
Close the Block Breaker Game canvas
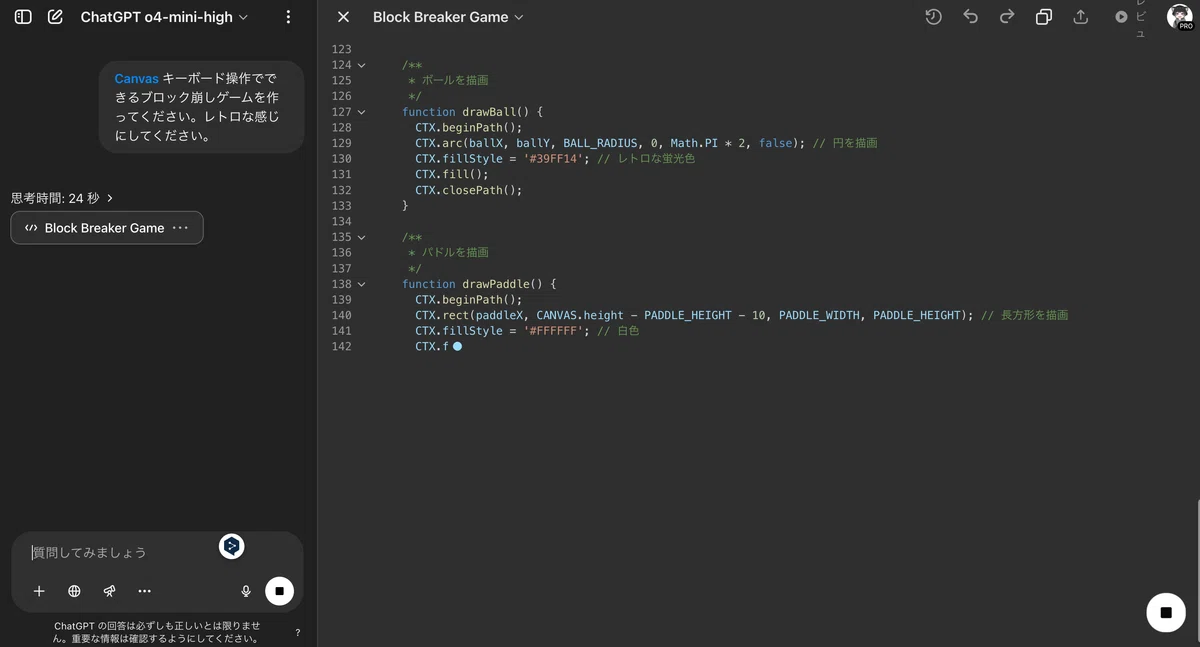343,17
